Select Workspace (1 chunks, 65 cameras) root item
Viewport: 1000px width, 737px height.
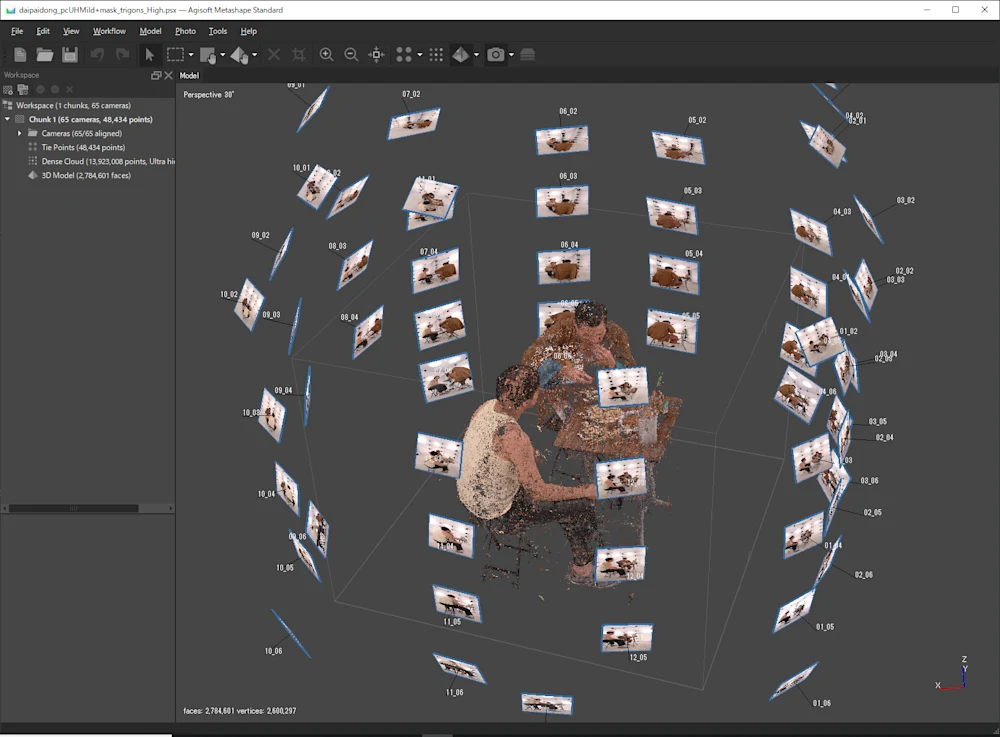(73, 105)
